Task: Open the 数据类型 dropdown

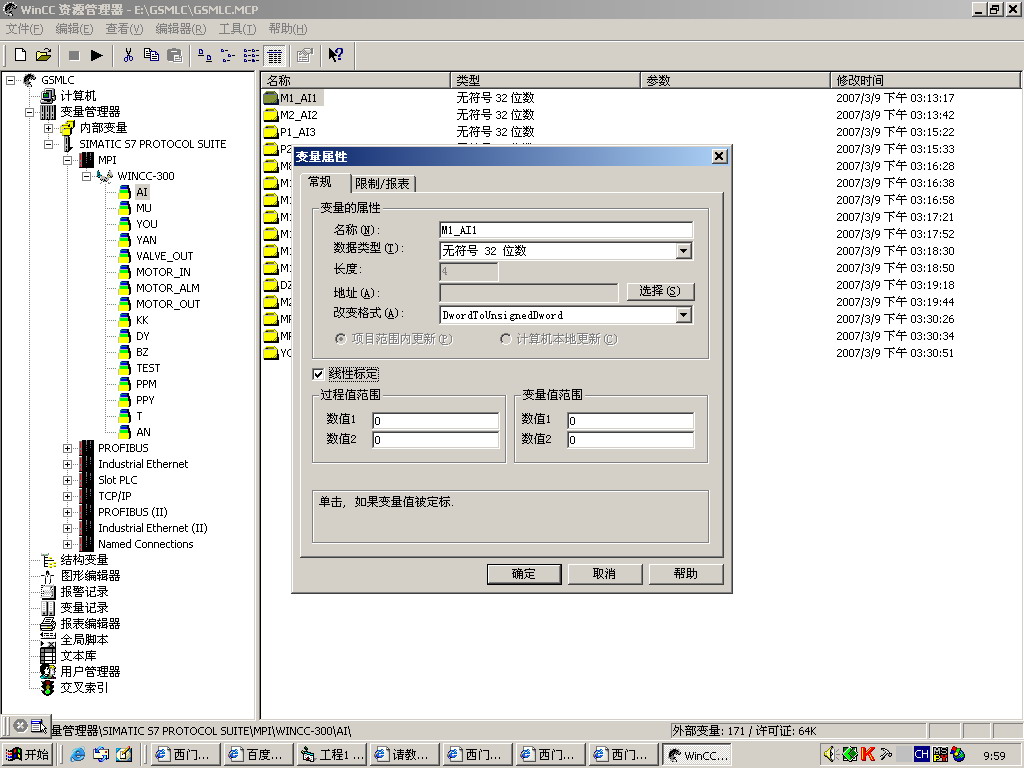Action: point(684,251)
